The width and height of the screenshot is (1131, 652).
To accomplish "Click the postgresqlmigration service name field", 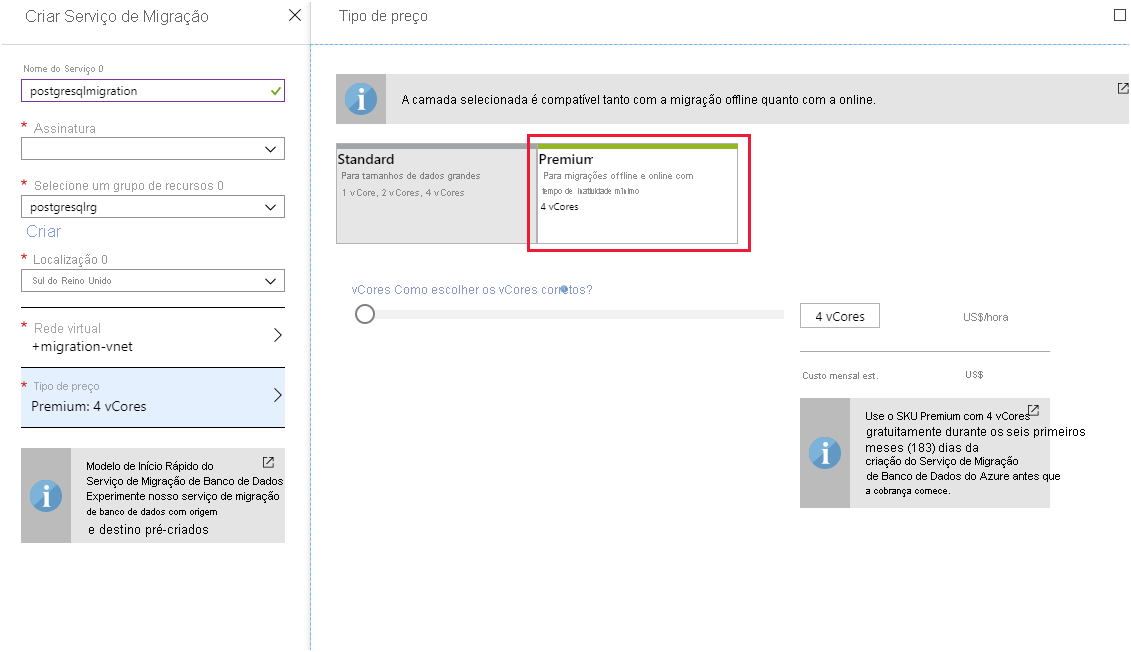I will tap(150, 90).
